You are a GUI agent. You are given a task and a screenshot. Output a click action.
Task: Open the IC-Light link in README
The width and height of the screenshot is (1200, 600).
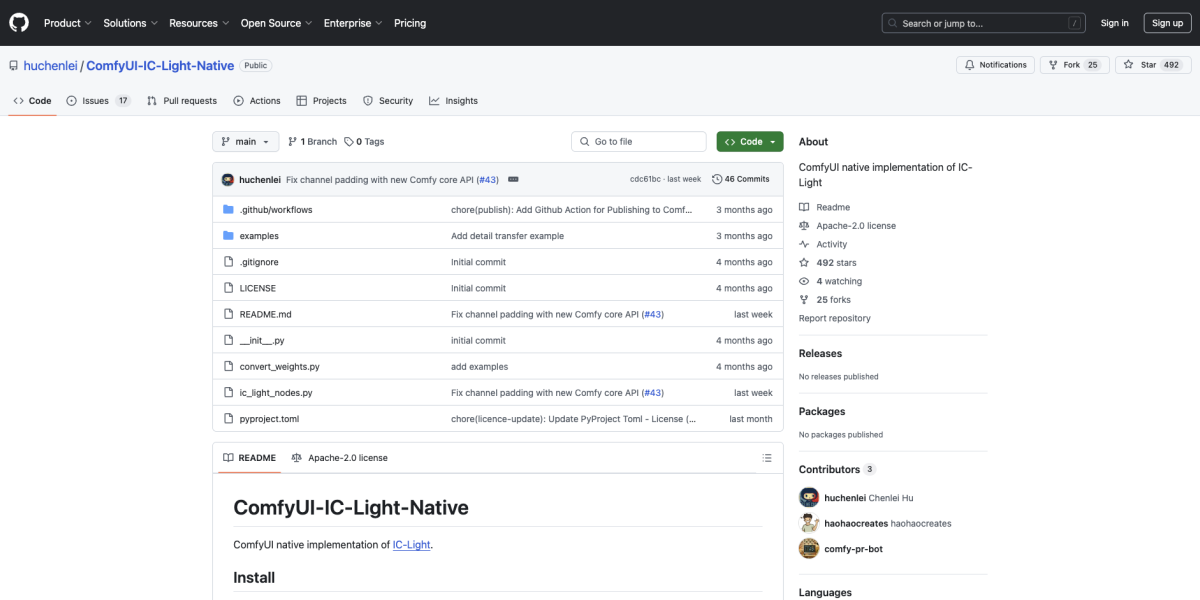coord(411,544)
